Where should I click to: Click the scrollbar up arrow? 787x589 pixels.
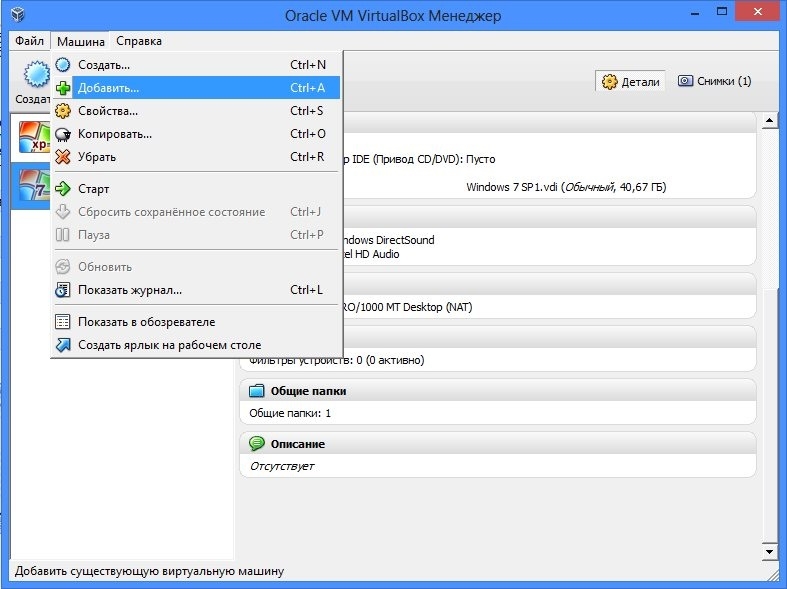point(769,120)
